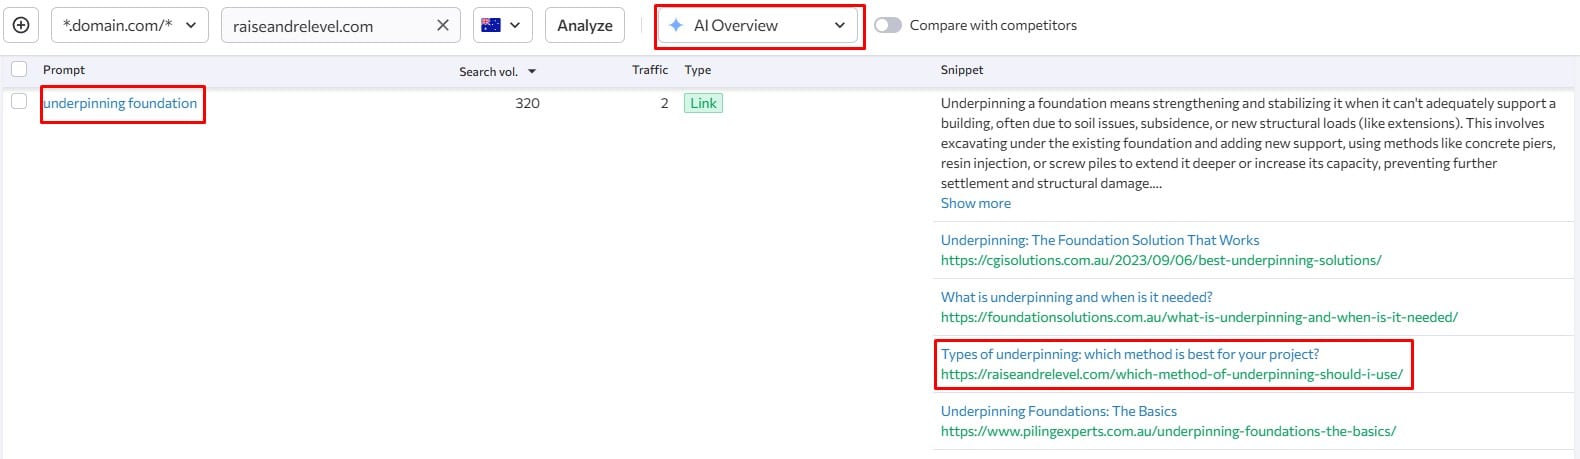Expand snippet with Show more

click(975, 203)
